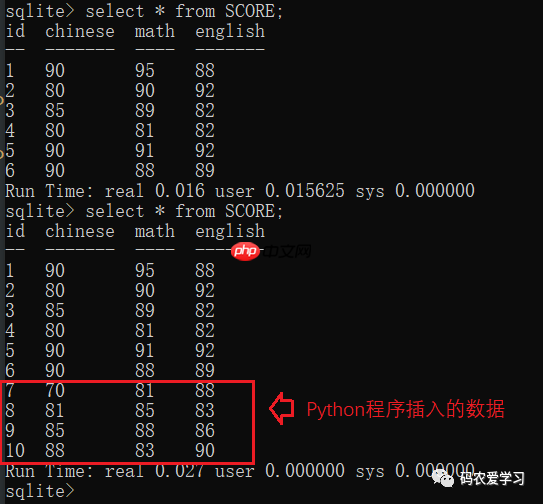Select chinese score 85 in row 9
The width and height of the screenshot is (543, 504).
pos(55,431)
